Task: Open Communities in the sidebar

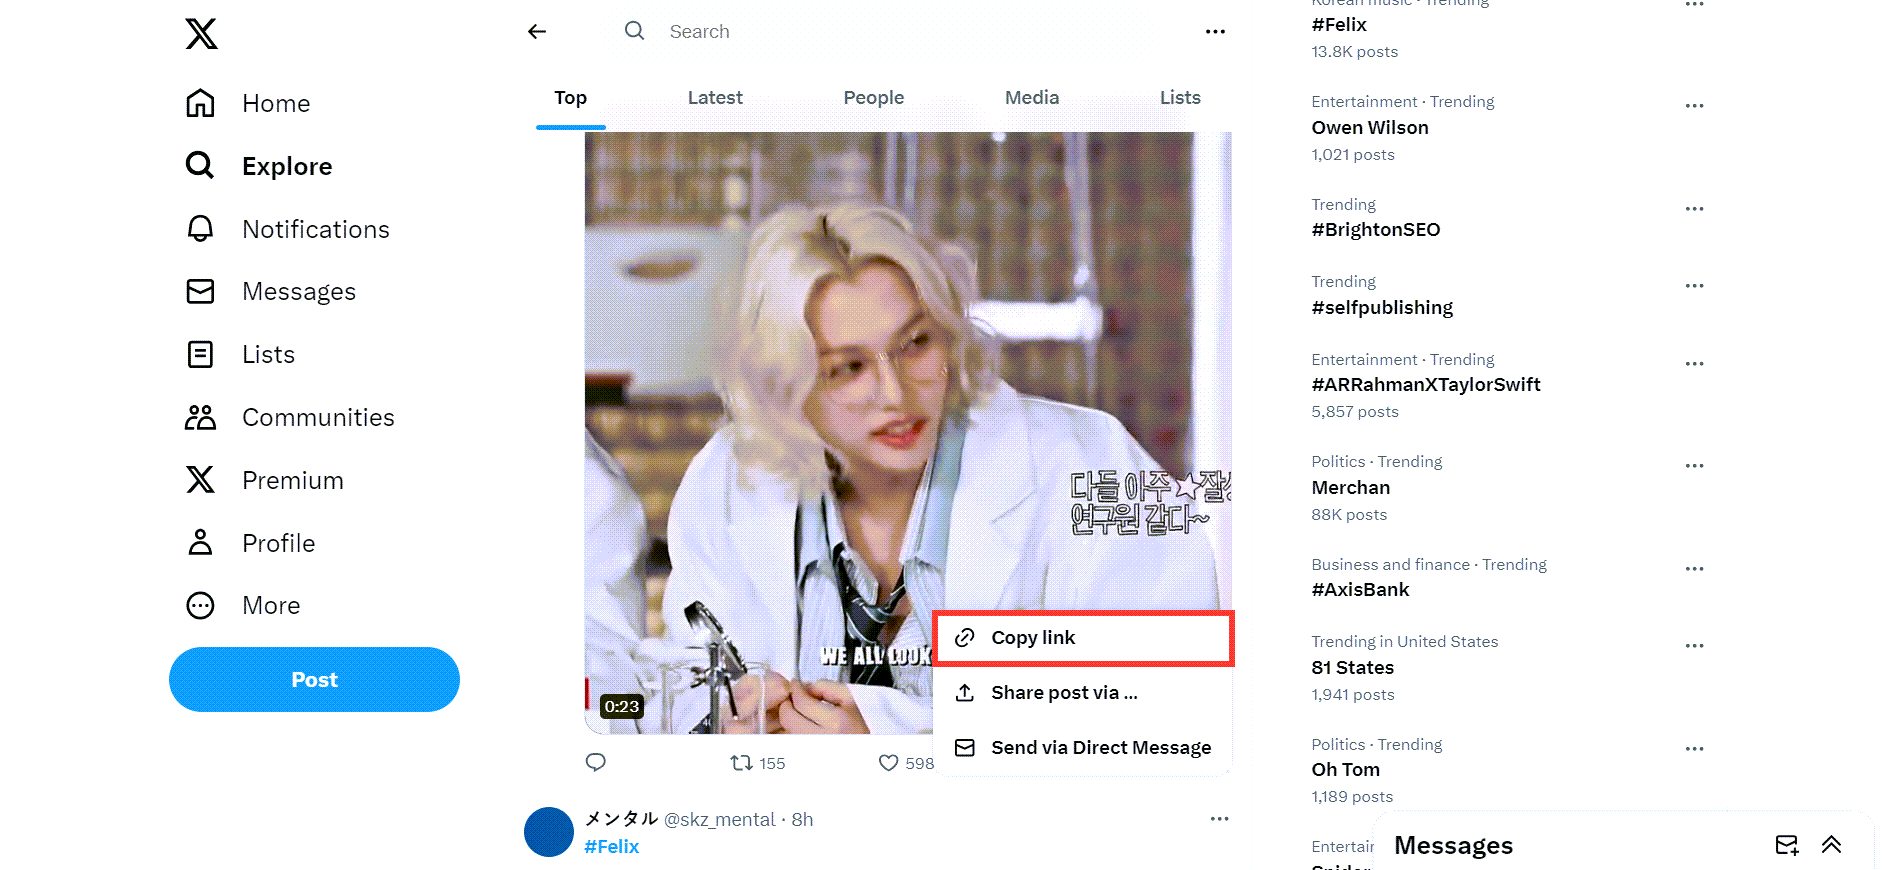Action: pyautogui.click(x=290, y=417)
